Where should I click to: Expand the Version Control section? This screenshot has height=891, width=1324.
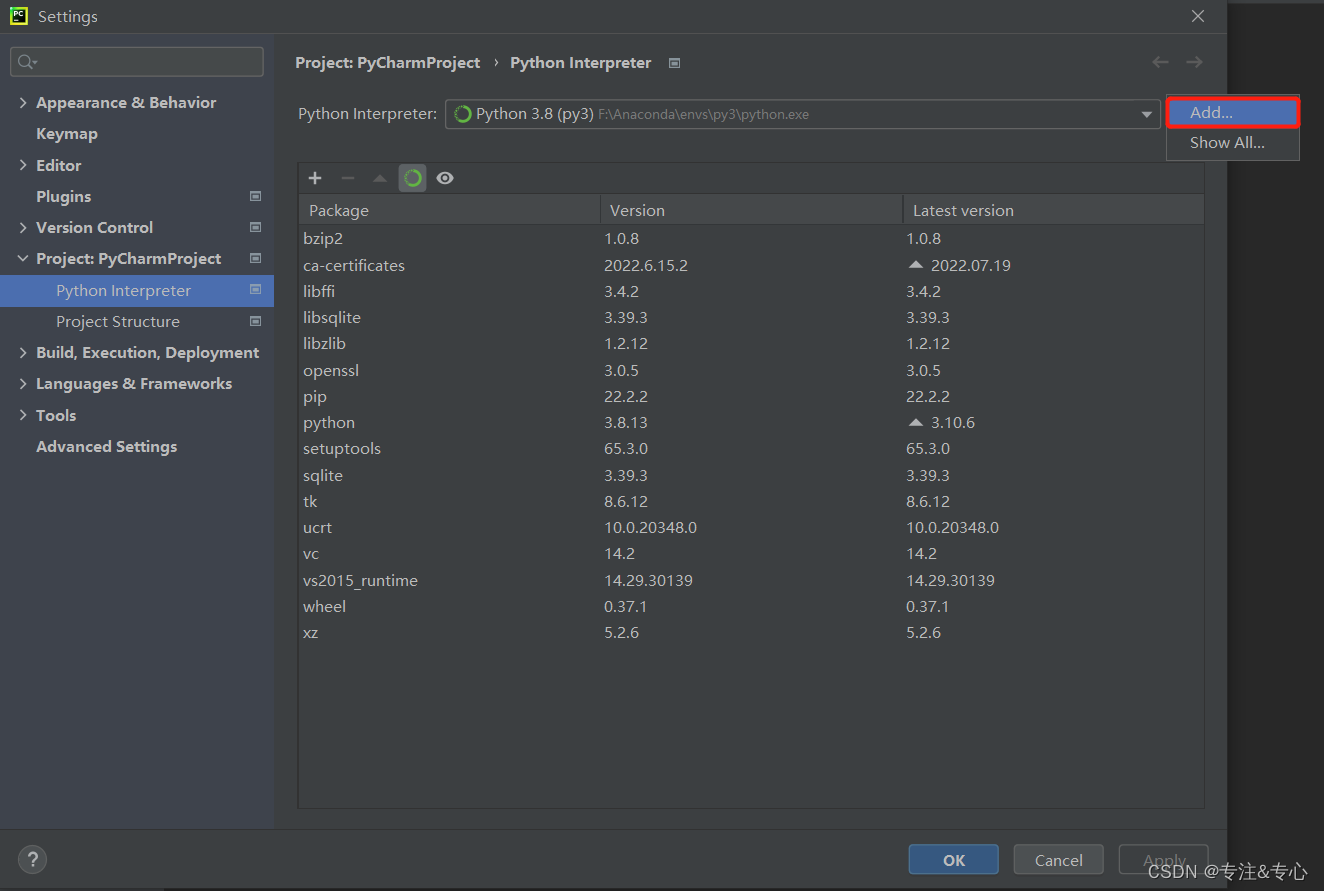(23, 227)
